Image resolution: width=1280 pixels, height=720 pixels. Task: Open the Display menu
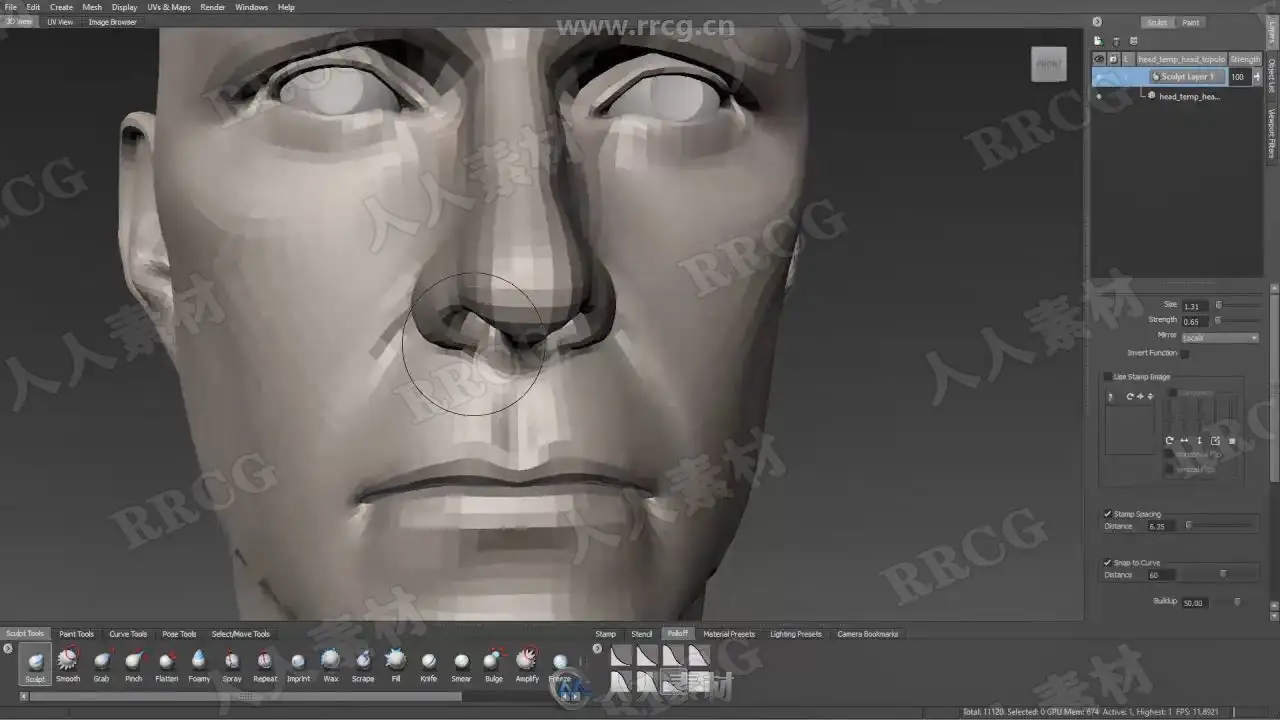click(124, 7)
